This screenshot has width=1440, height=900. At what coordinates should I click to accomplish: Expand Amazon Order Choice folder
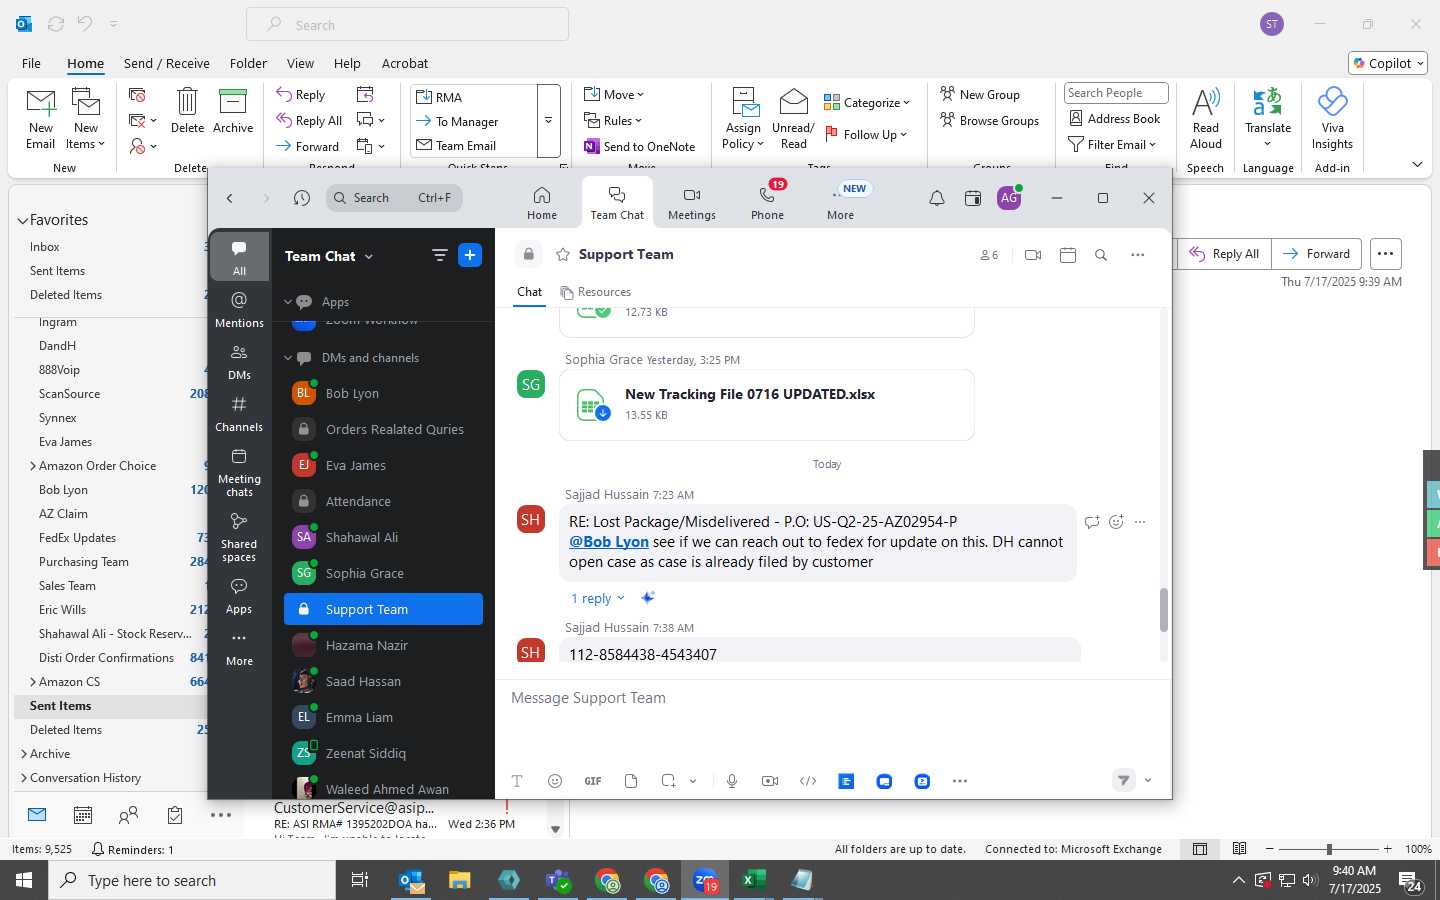(33, 466)
